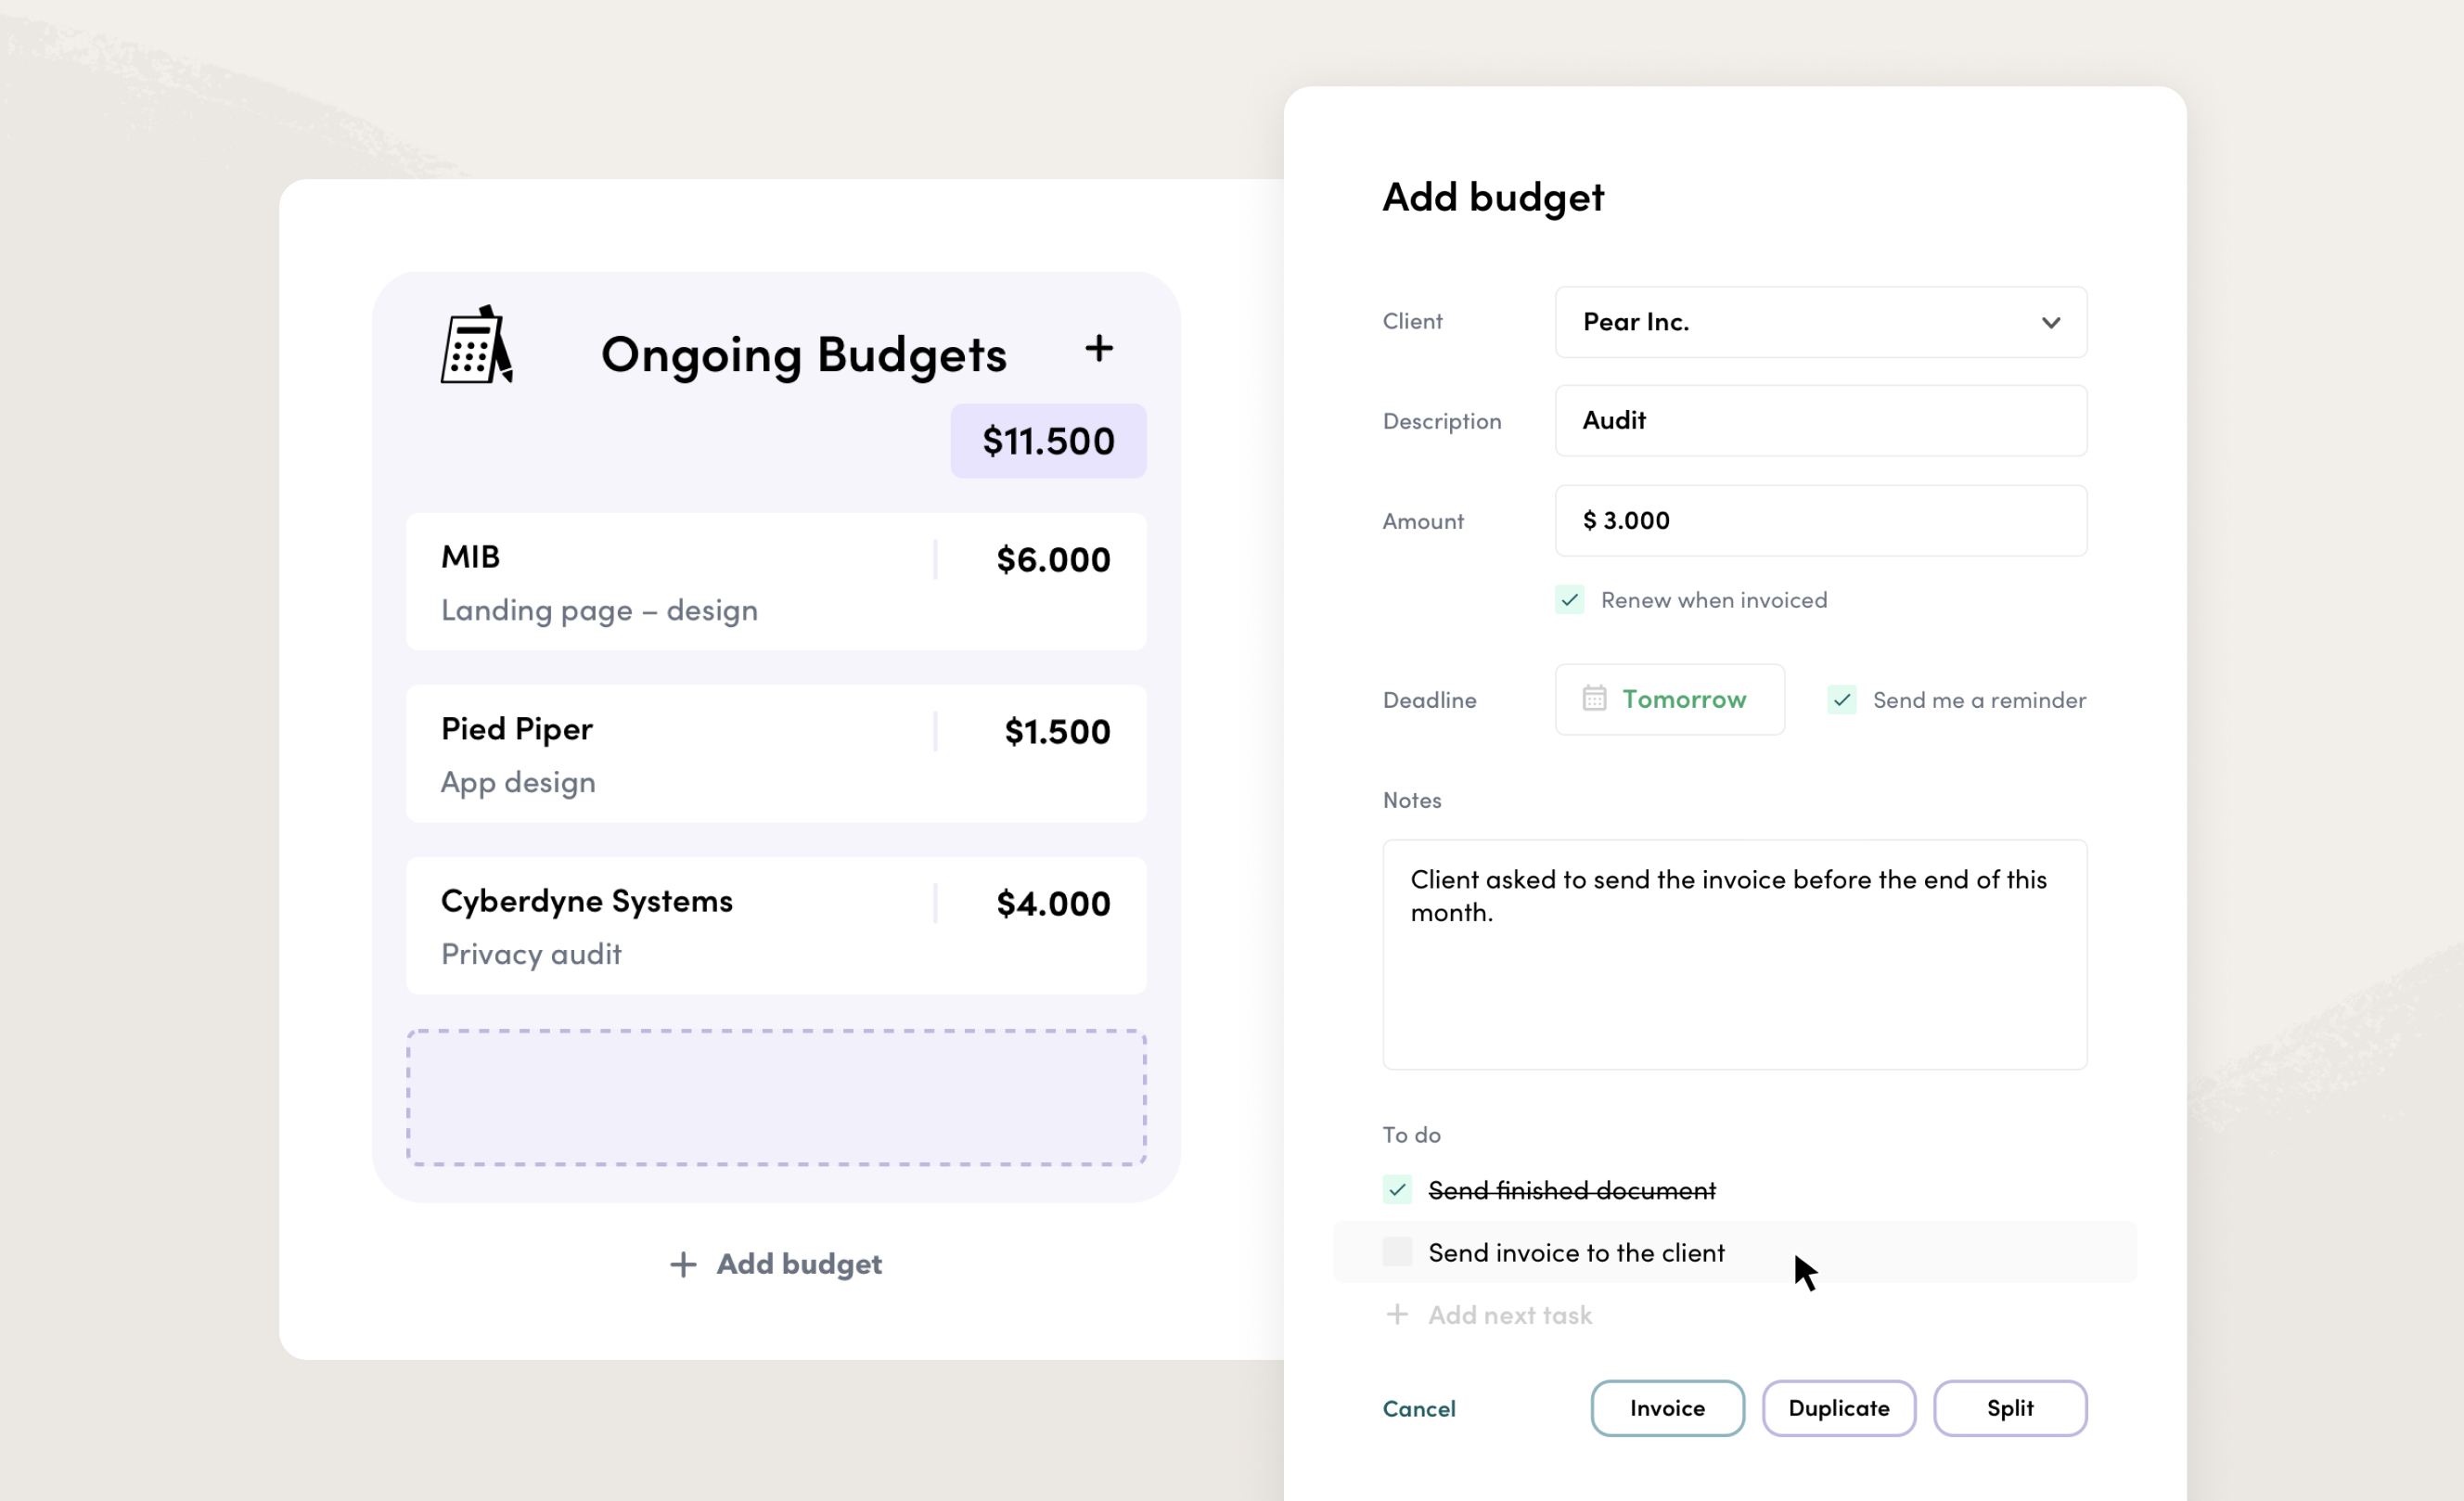The image size is (2464, 1501).
Task: Click the $1.500 amount on Pied Piper card
Action: (x=1057, y=732)
